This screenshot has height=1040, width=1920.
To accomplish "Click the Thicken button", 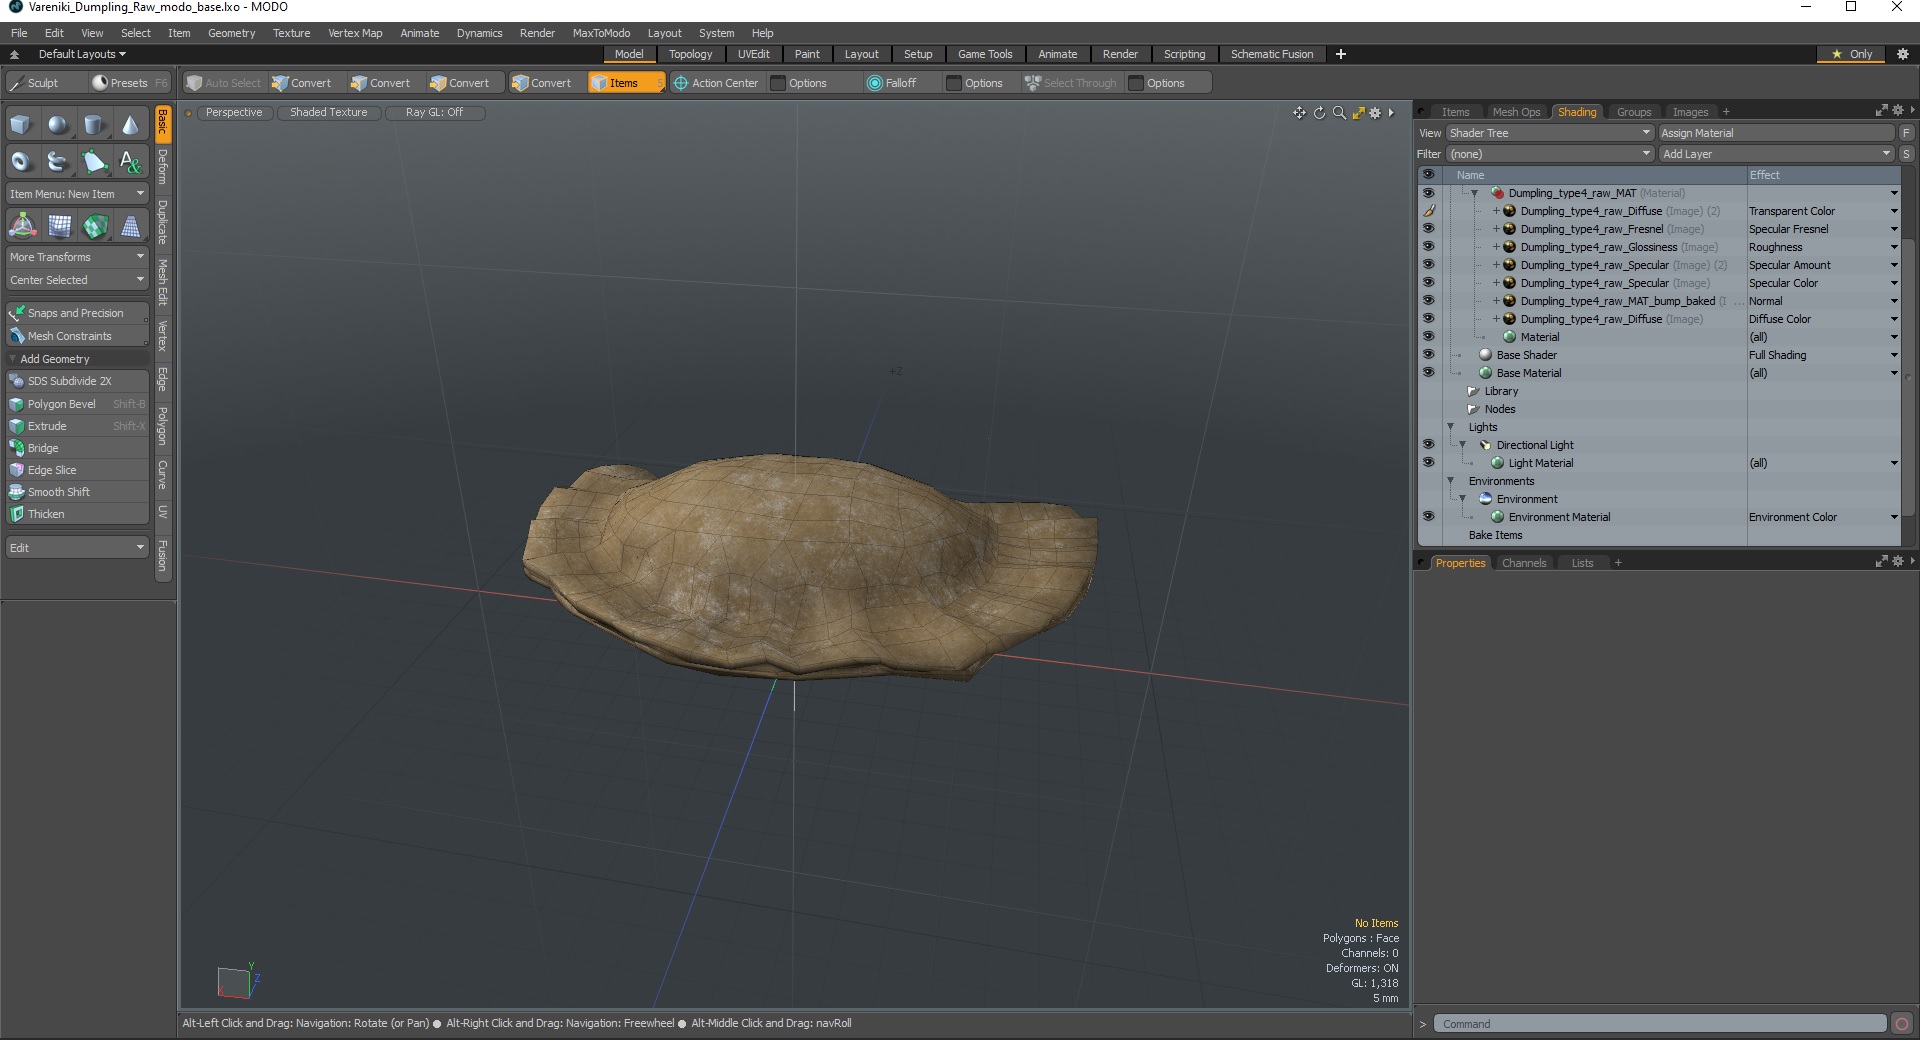I will [x=77, y=514].
